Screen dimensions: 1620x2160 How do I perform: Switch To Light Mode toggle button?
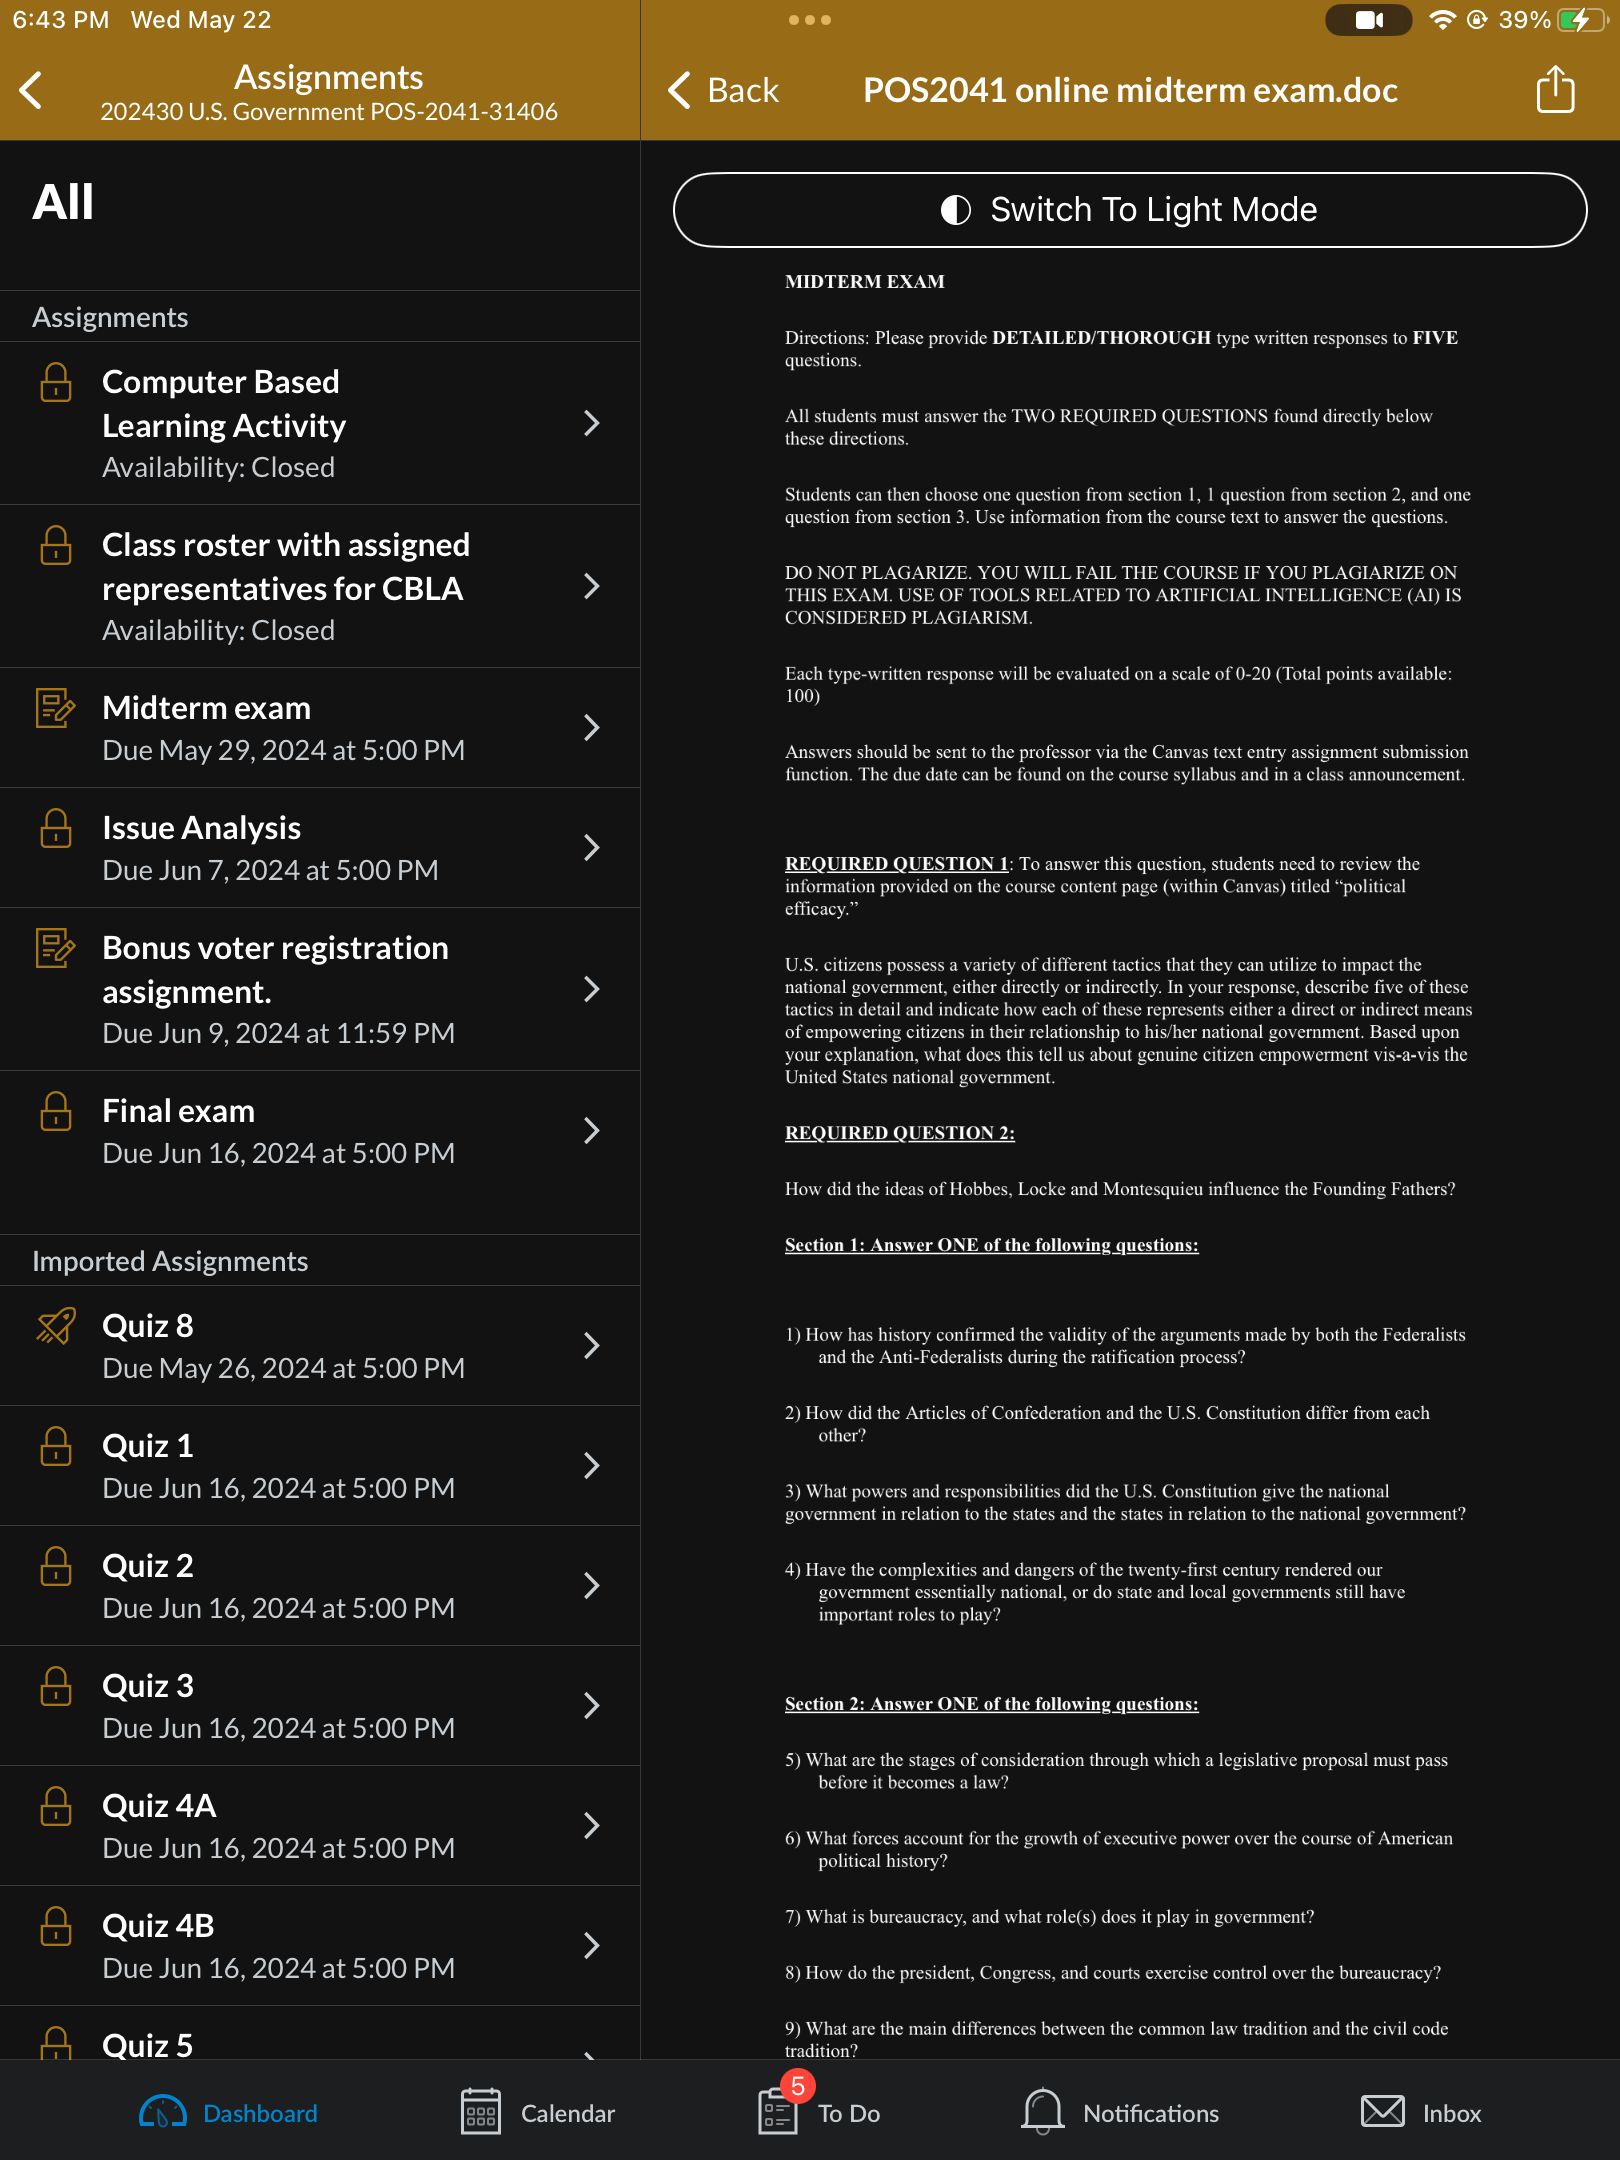click(1130, 210)
